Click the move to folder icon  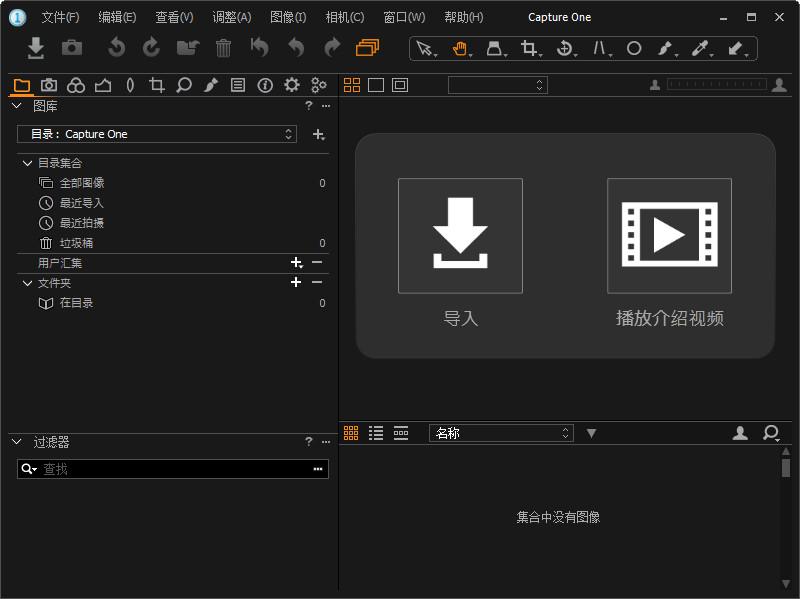(x=188, y=48)
